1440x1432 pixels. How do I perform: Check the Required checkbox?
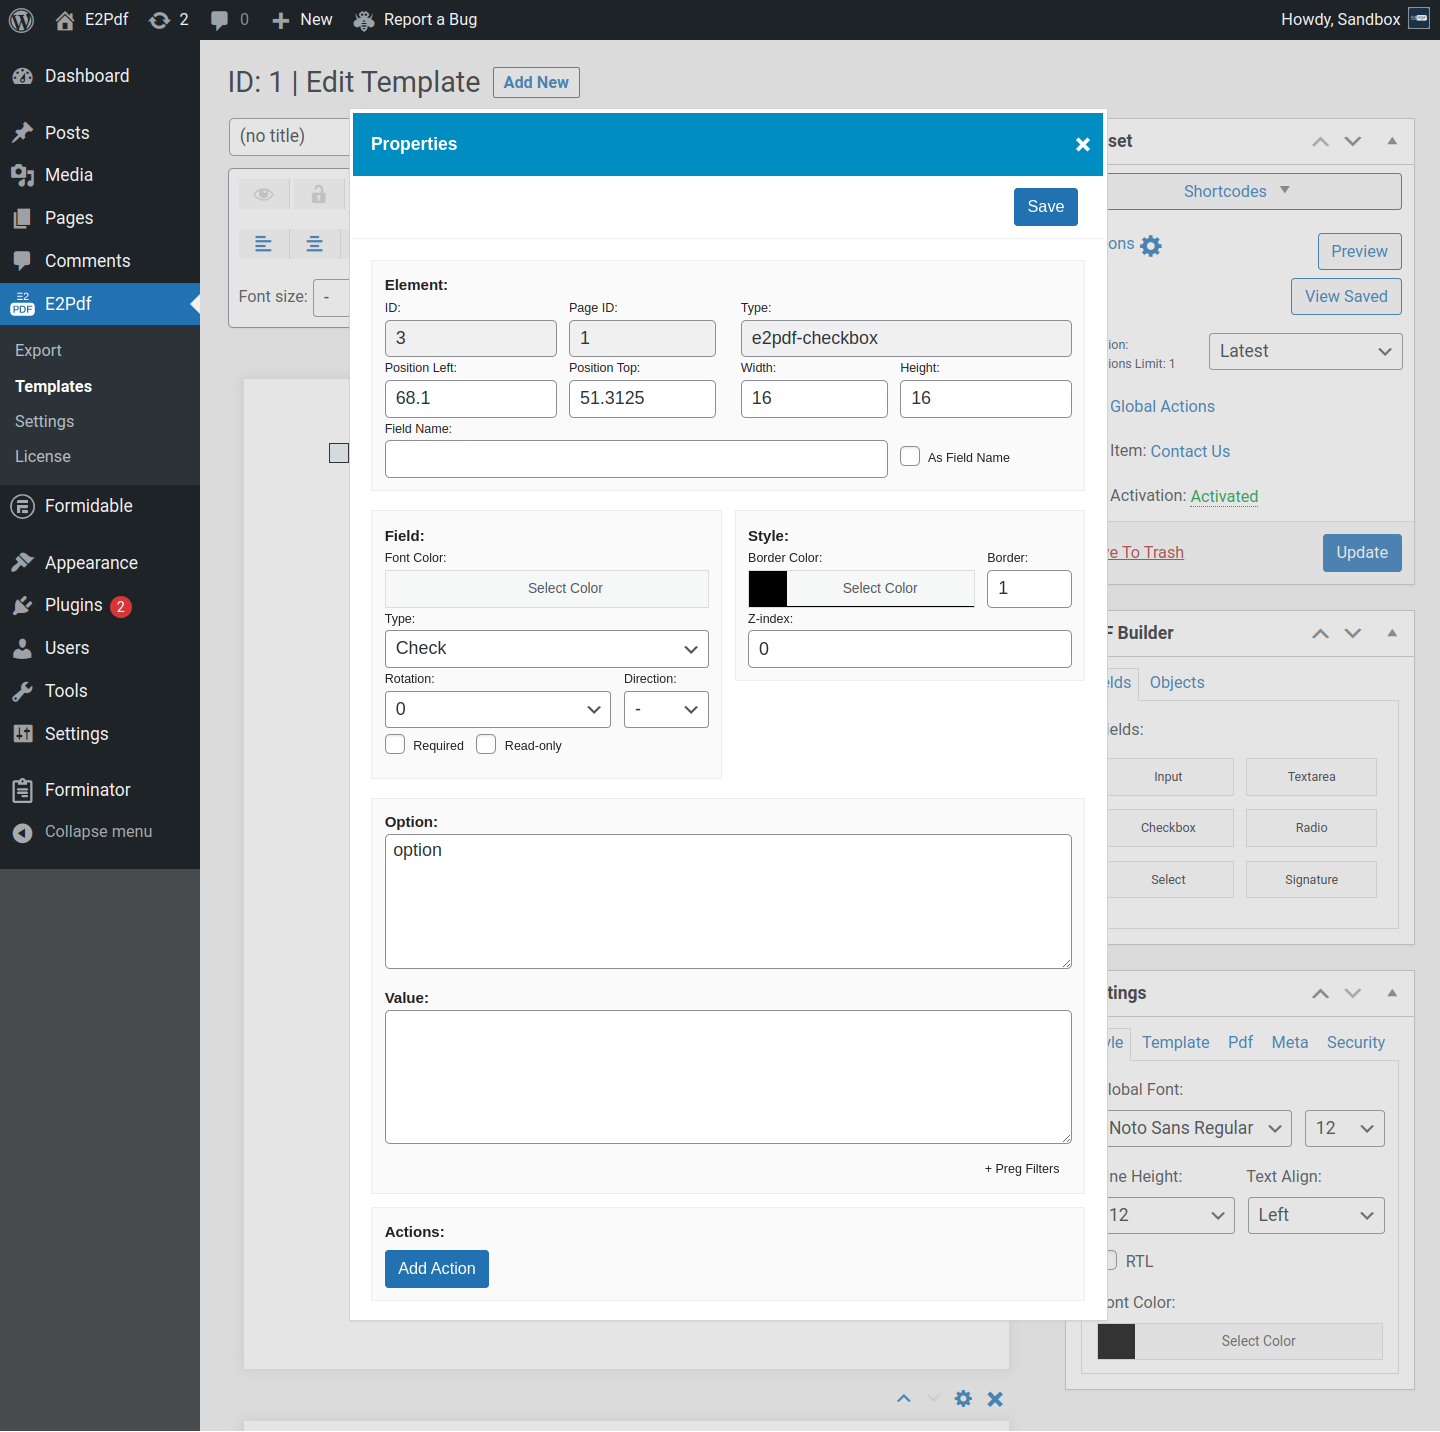tap(395, 745)
